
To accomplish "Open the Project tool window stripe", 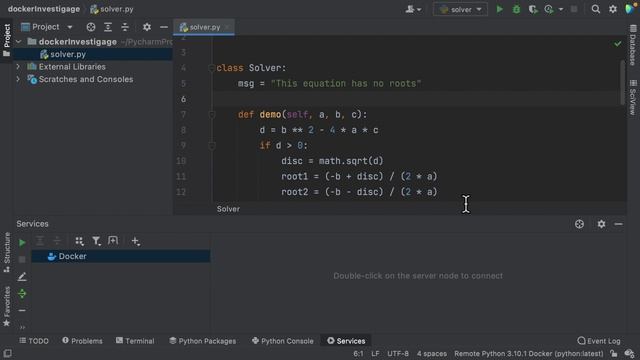I will click(7, 40).
